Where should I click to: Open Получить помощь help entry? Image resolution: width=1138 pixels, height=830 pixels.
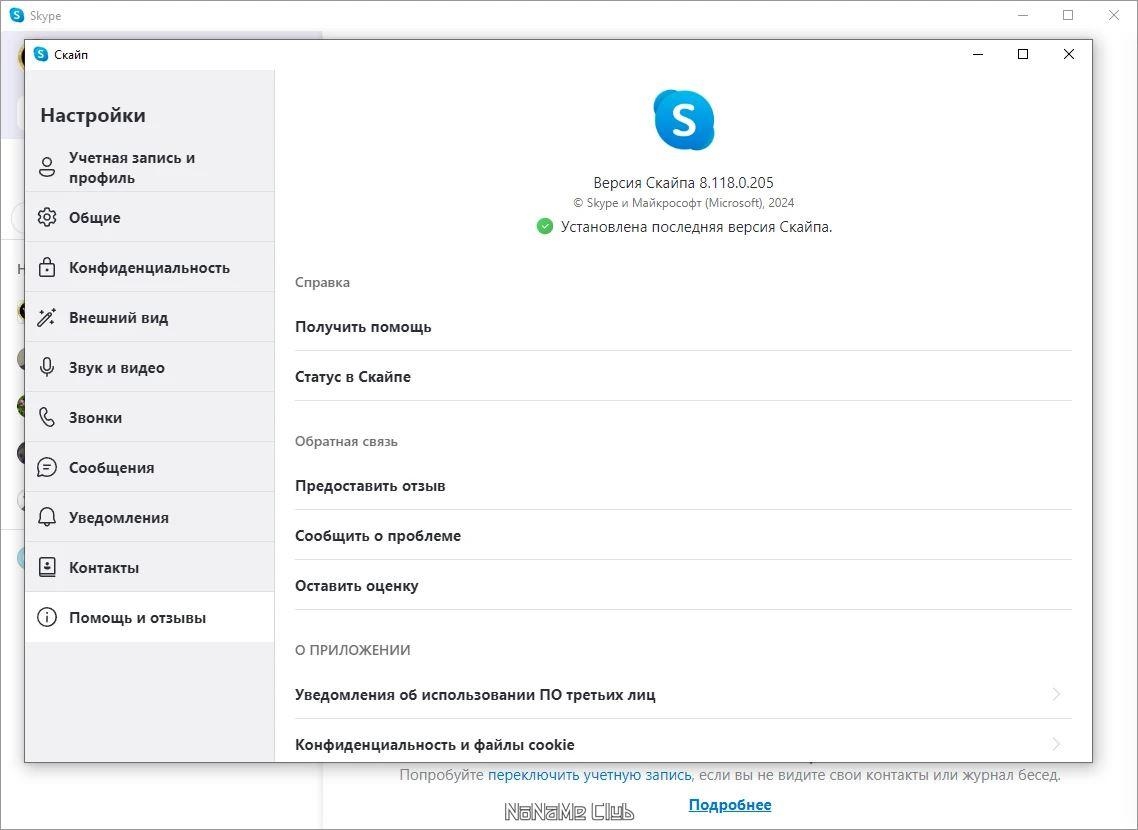363,327
